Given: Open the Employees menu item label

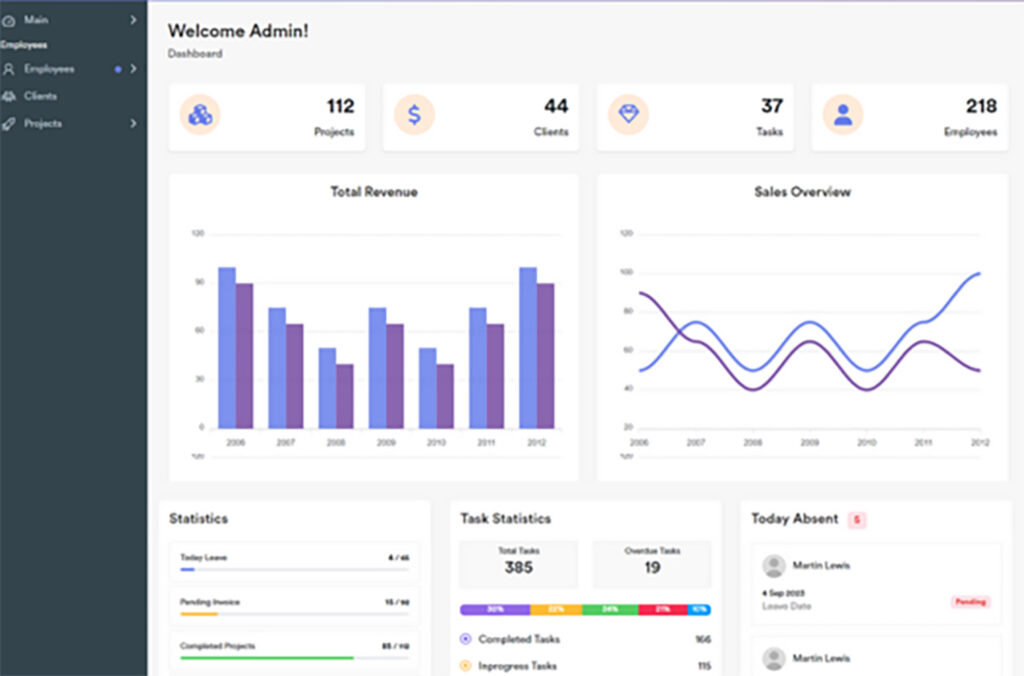Looking at the screenshot, I should 49,69.
